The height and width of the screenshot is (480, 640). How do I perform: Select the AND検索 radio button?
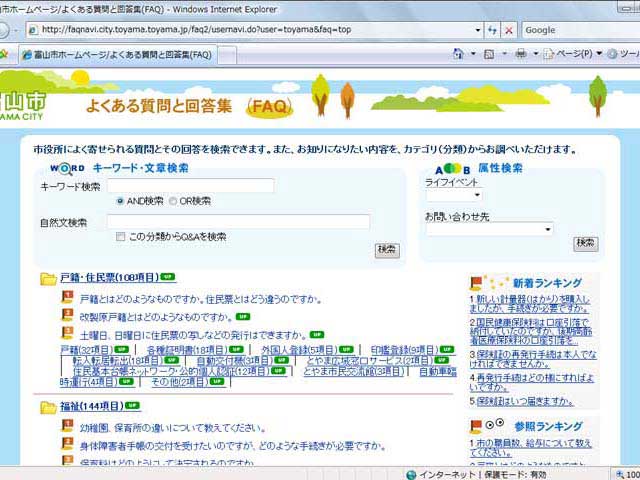(x=121, y=201)
